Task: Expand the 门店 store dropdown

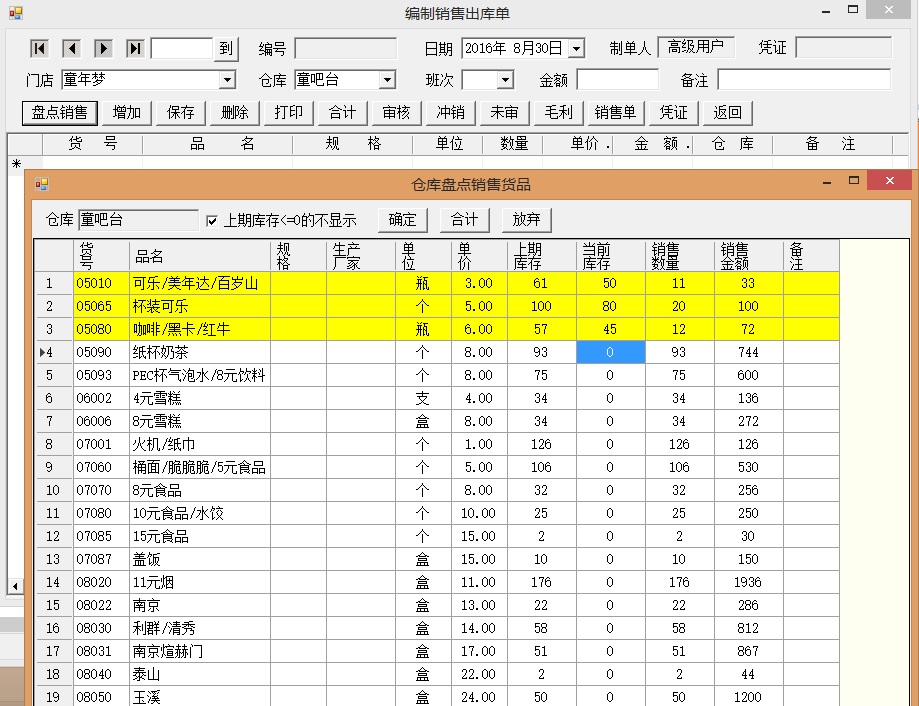Action: click(x=227, y=80)
